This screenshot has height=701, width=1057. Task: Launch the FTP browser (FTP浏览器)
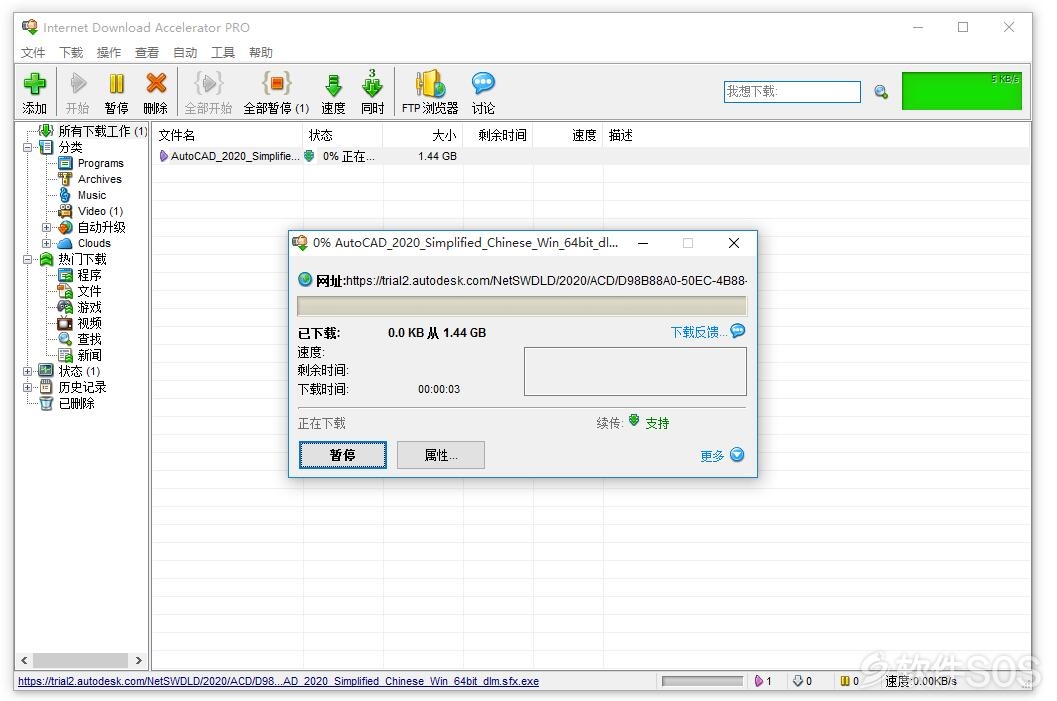click(430, 92)
